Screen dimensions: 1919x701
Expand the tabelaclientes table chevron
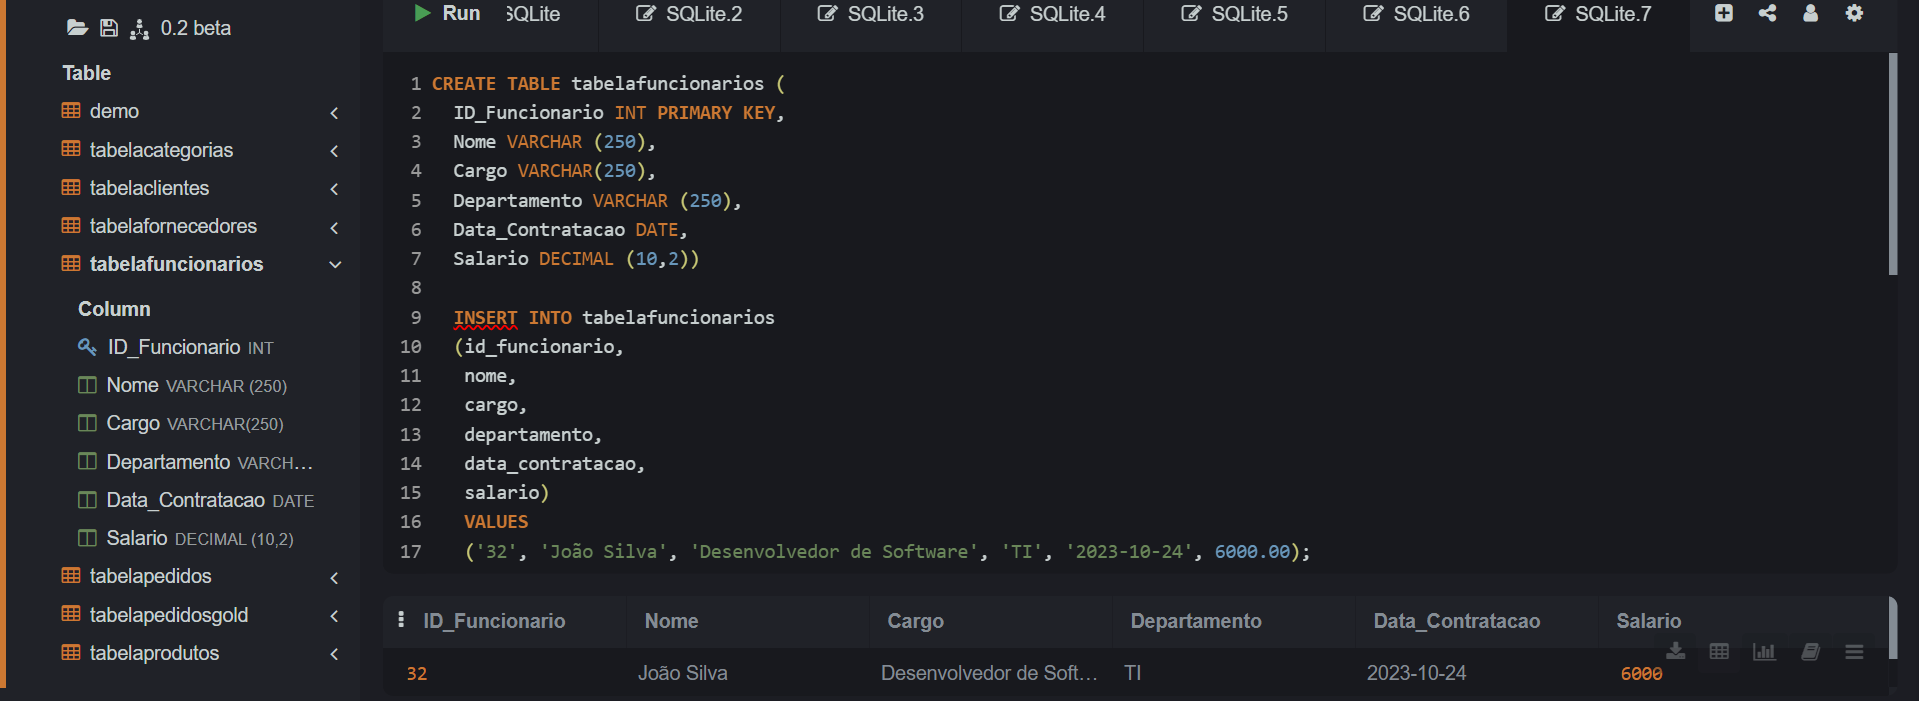[334, 189]
